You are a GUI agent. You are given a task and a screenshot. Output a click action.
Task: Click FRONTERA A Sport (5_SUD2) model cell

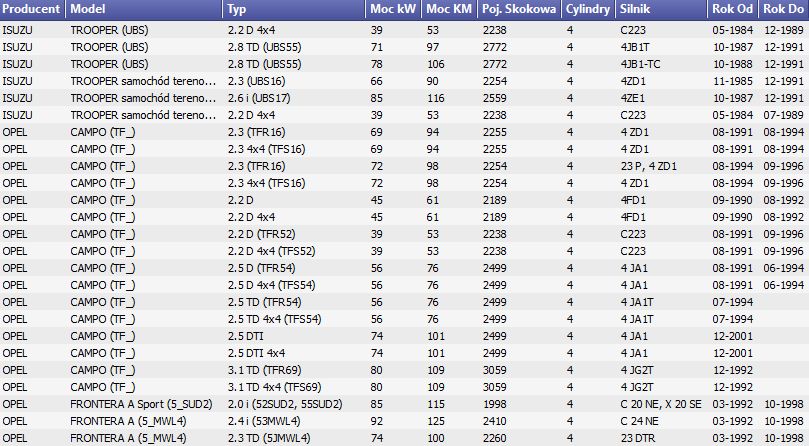141,405
